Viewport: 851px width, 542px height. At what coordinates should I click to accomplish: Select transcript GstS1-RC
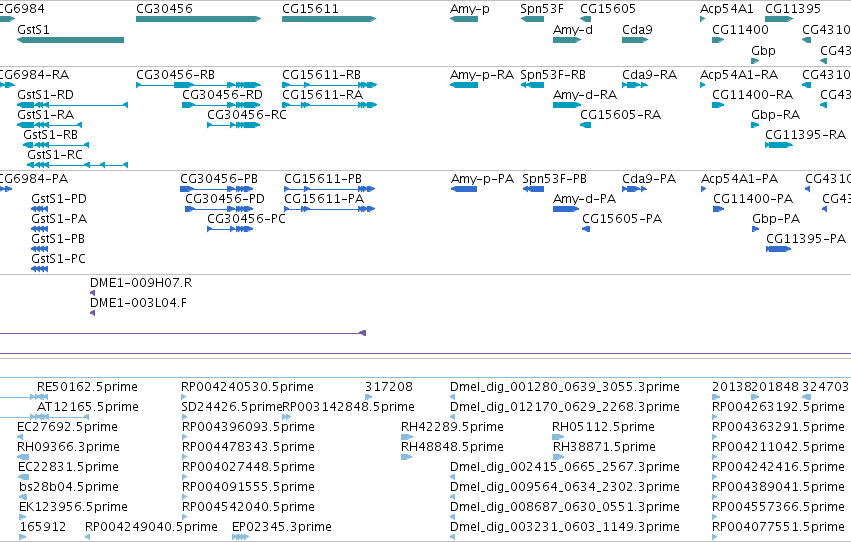[55, 155]
